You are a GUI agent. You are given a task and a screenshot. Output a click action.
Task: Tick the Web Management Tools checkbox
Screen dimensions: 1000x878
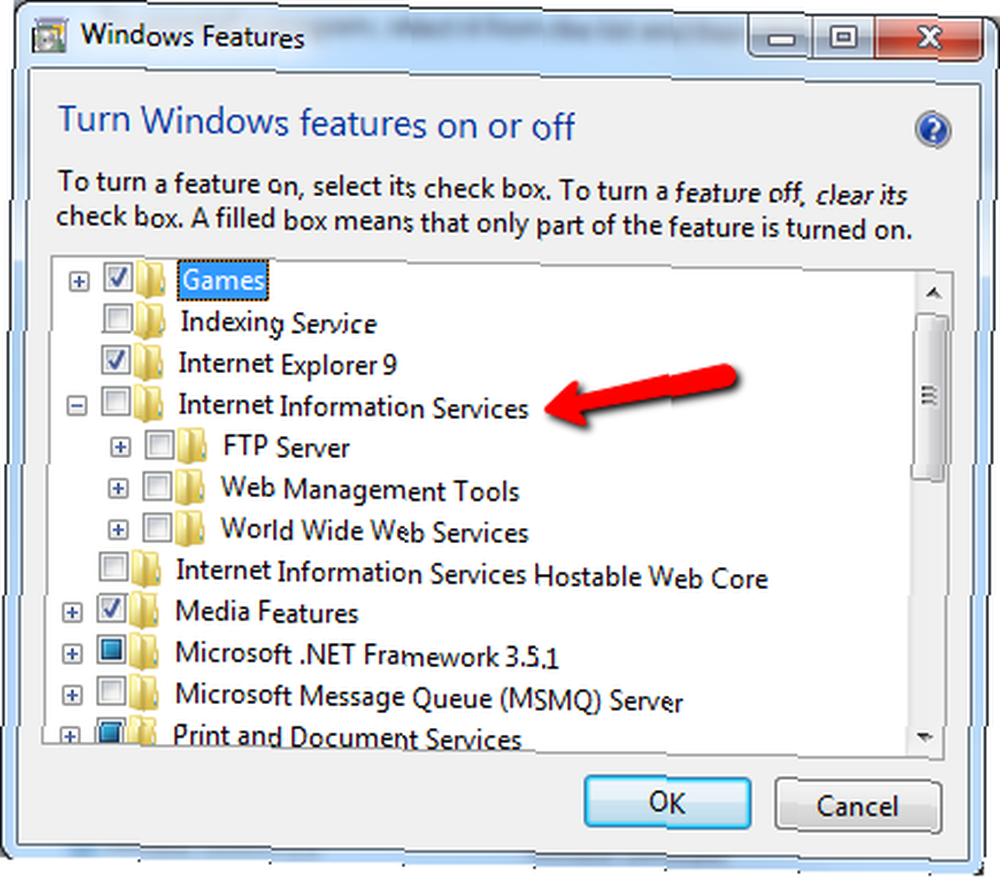[x=158, y=487]
